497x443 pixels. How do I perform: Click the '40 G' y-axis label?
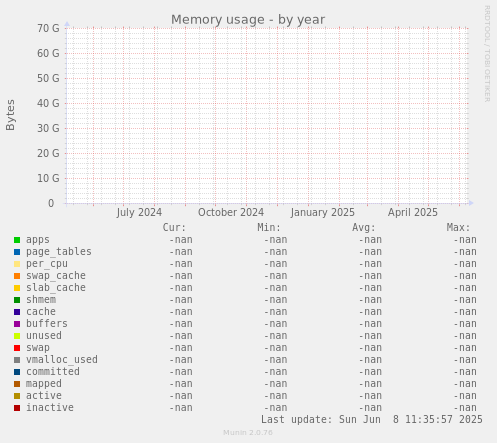[48, 103]
